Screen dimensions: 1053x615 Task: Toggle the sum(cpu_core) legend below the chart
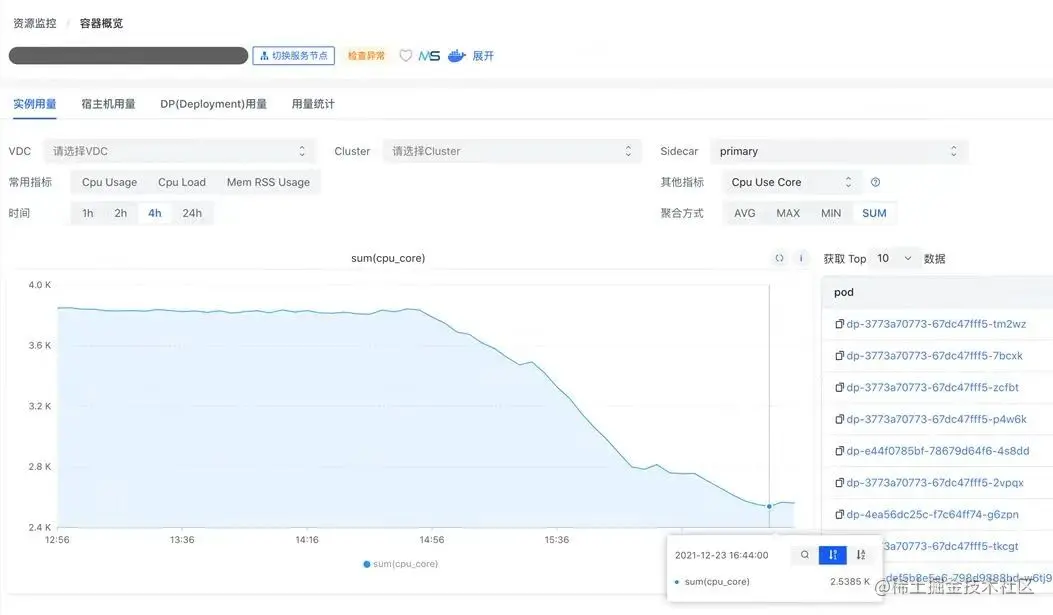[x=400, y=563]
